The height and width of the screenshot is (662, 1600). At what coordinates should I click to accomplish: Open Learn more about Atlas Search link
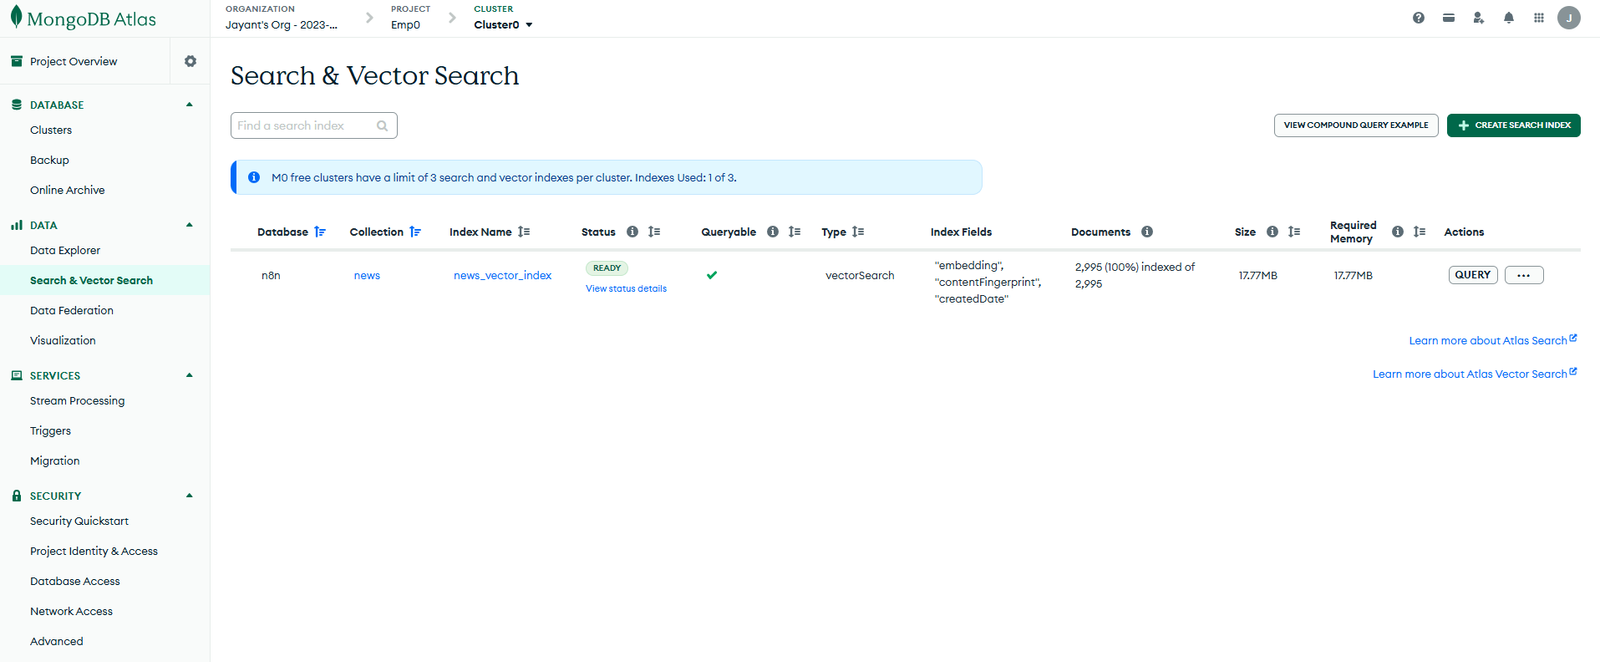point(1493,340)
